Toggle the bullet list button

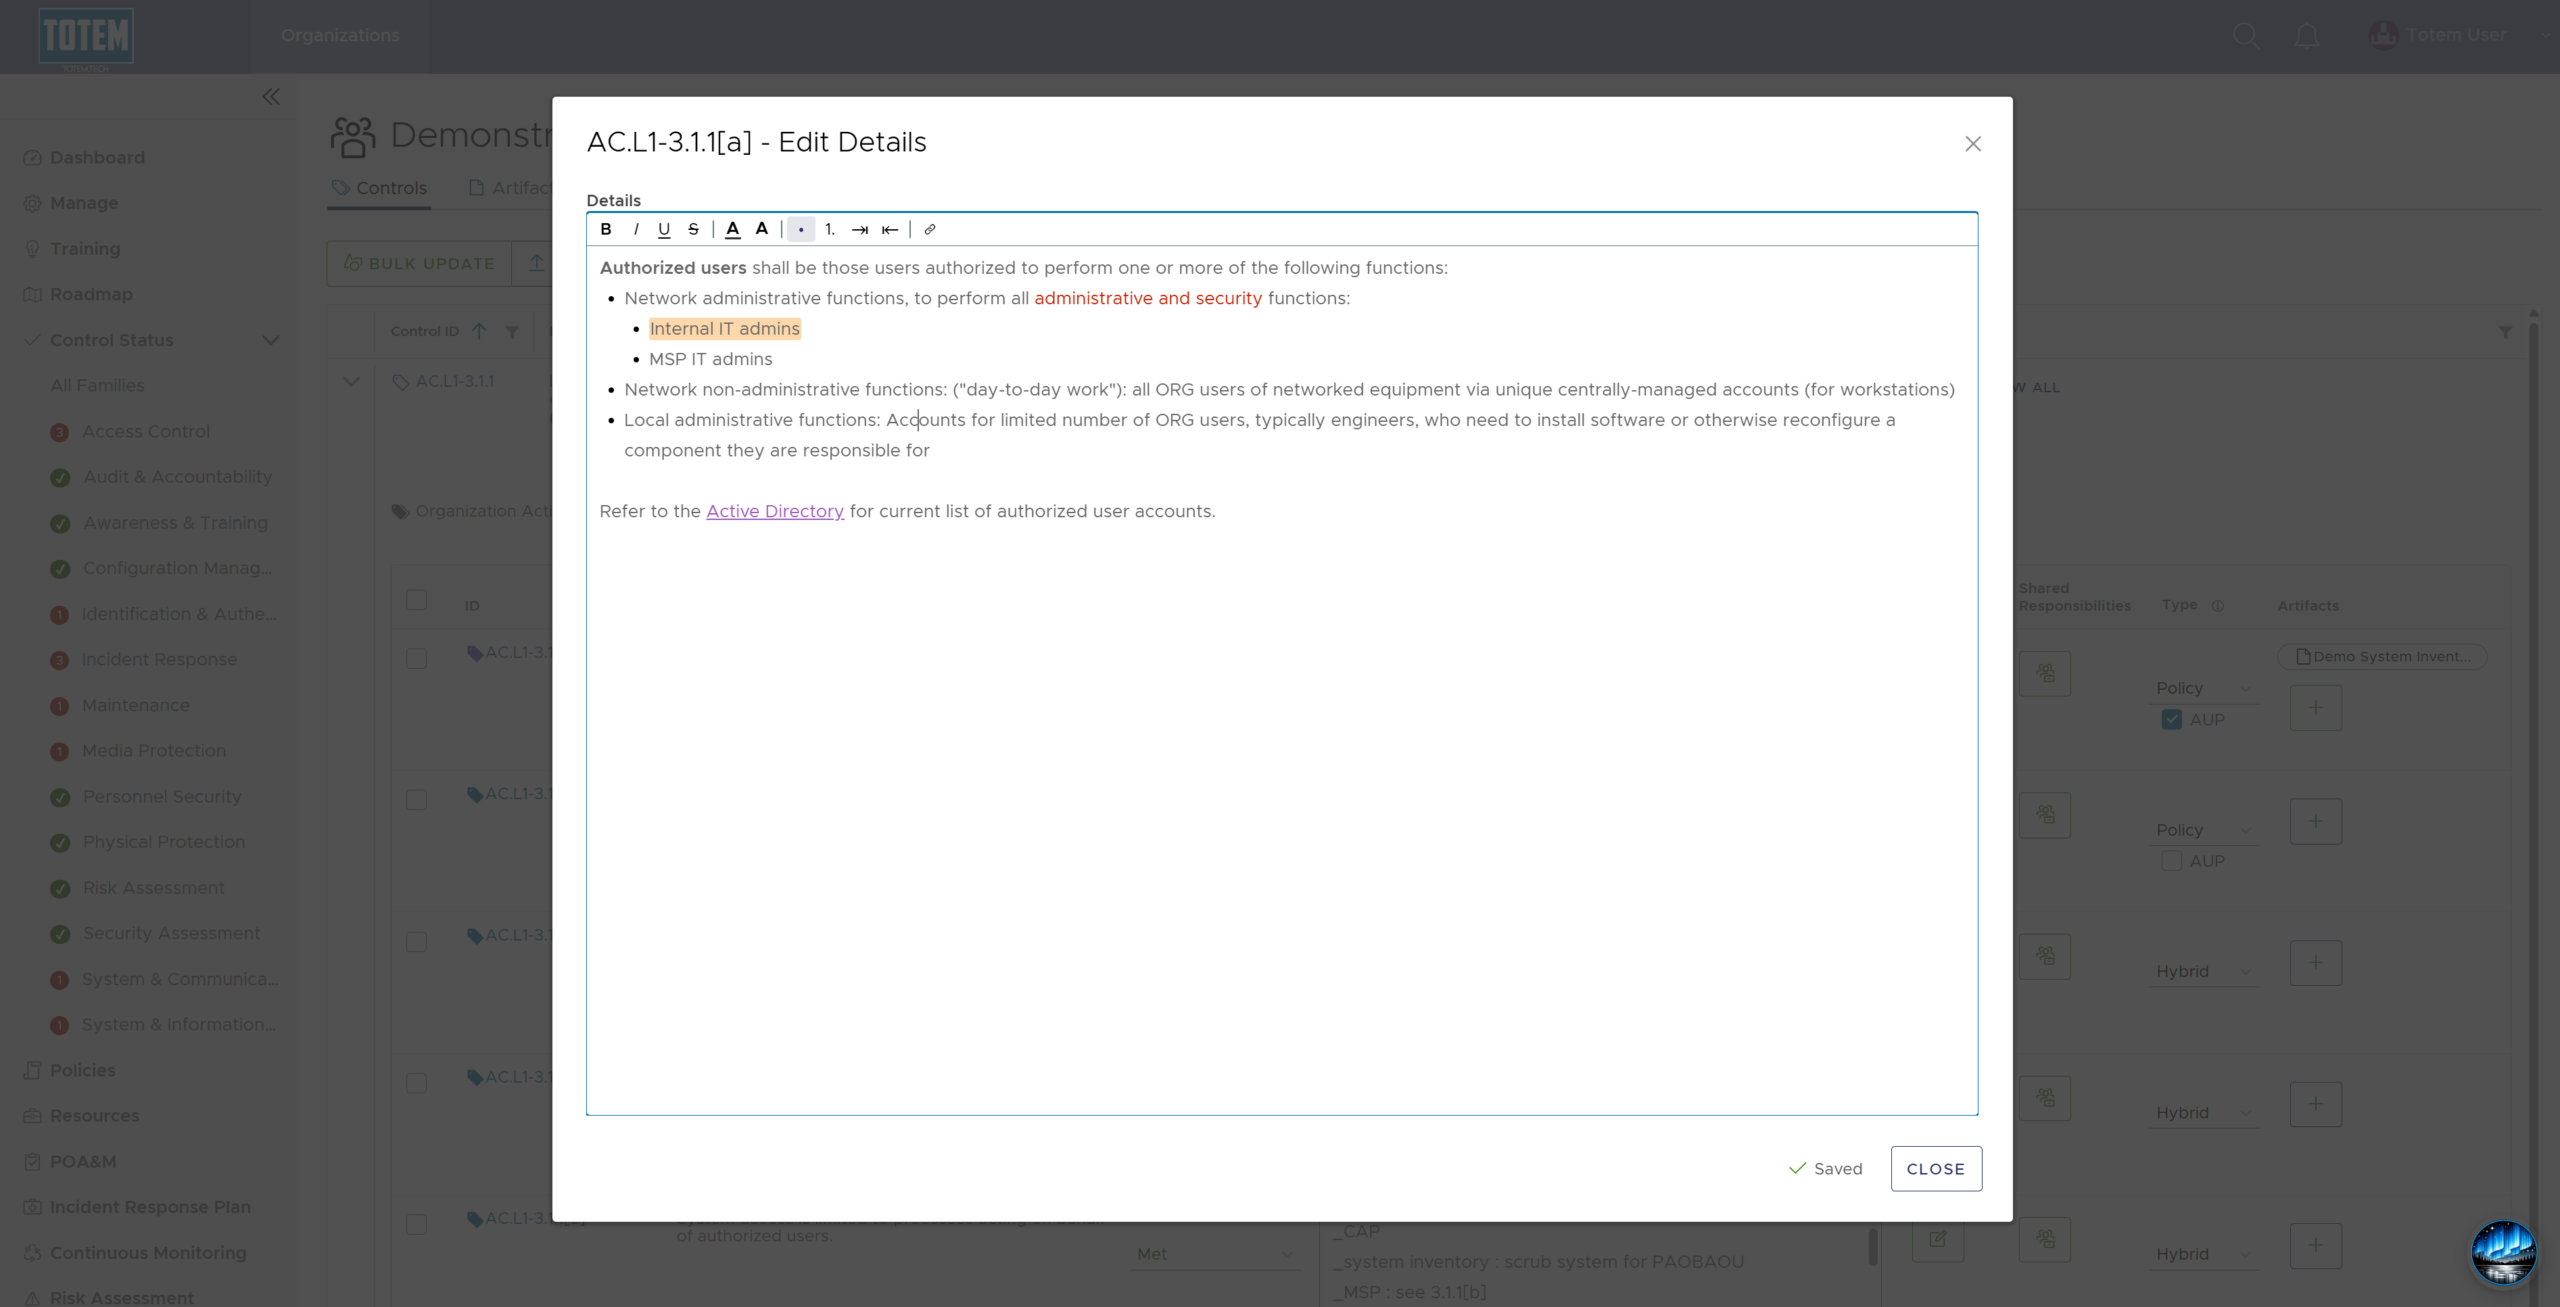801,229
